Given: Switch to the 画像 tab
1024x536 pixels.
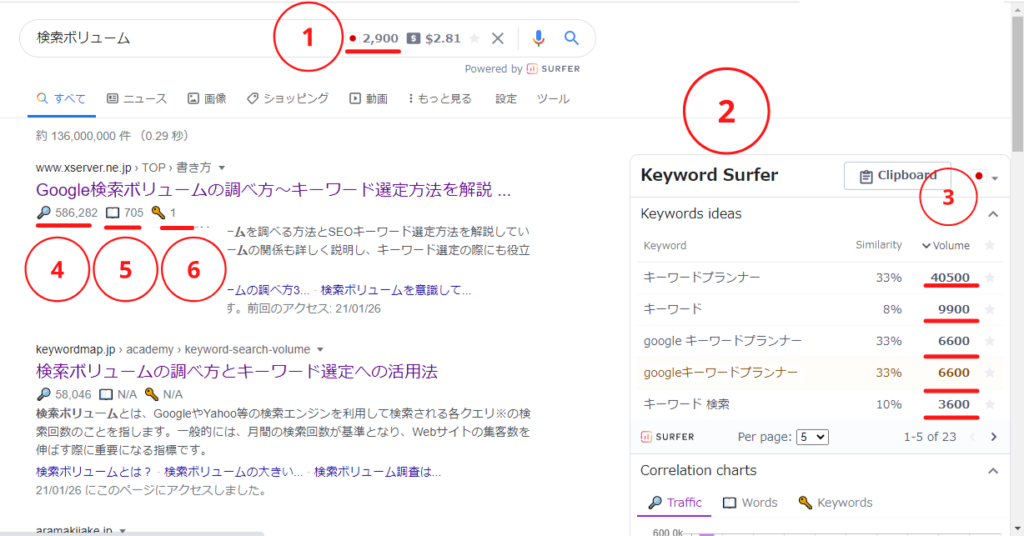Looking at the screenshot, I should [206, 99].
